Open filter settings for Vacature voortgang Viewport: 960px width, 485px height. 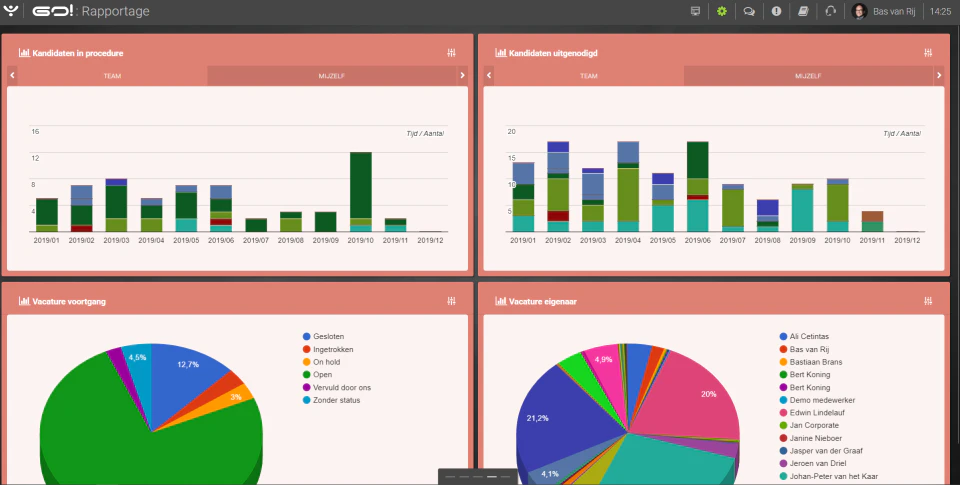[452, 301]
